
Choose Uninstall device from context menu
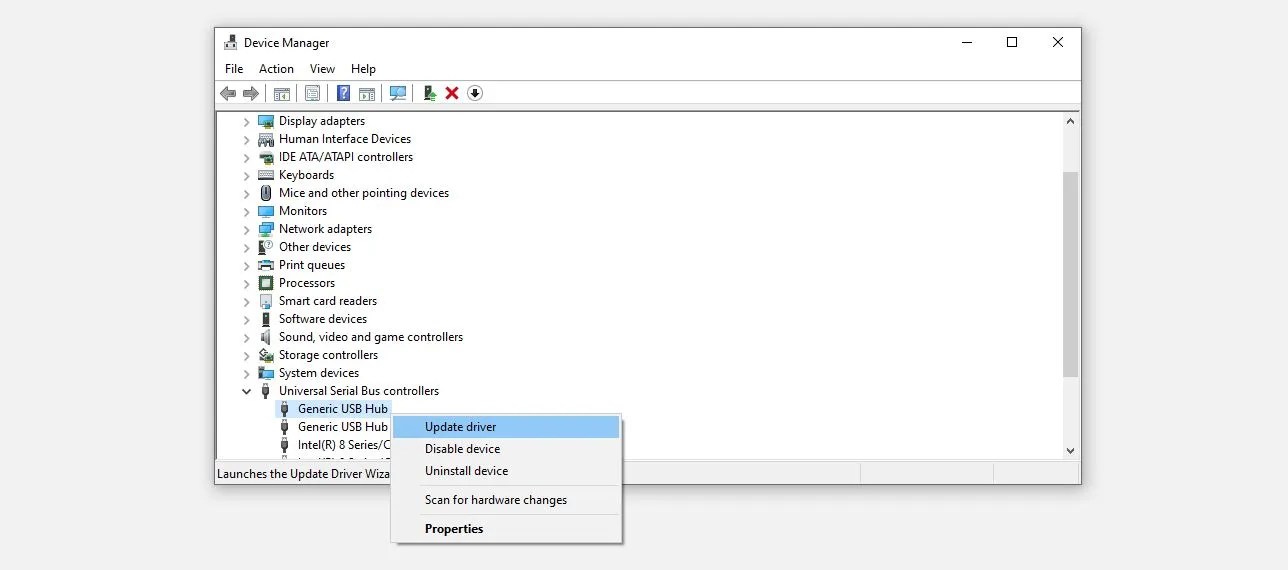(506, 471)
